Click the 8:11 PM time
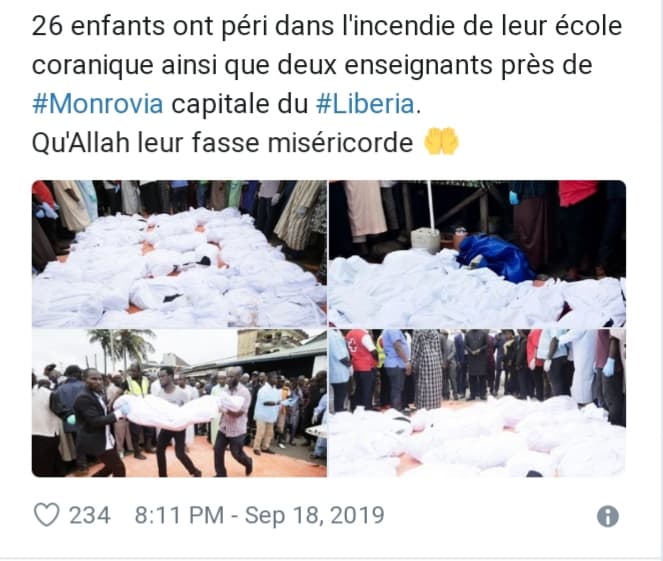 [179, 516]
